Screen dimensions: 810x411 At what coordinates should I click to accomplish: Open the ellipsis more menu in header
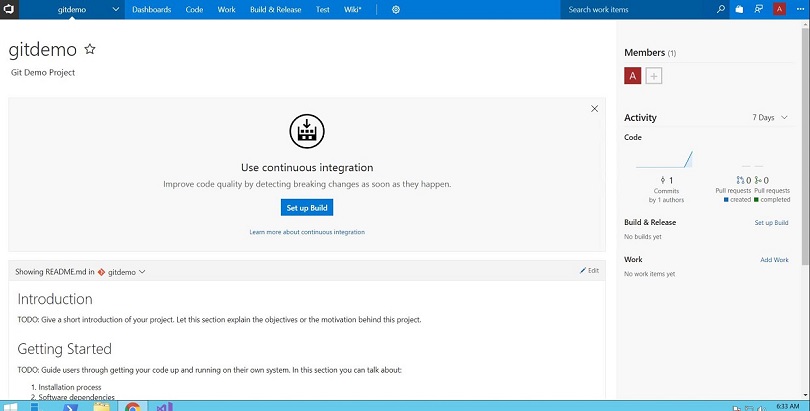click(800, 9)
